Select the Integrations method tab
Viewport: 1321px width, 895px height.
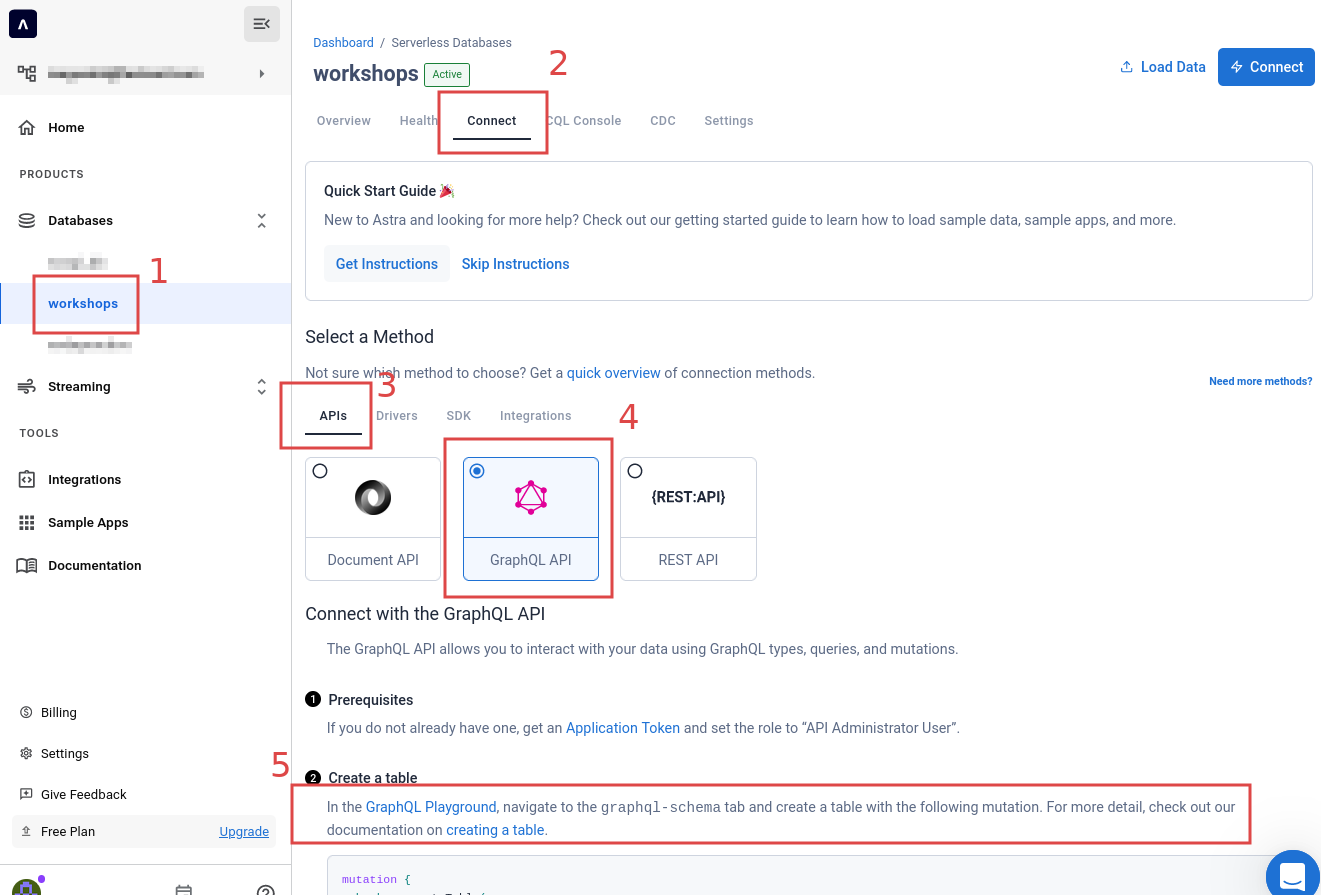pos(536,415)
